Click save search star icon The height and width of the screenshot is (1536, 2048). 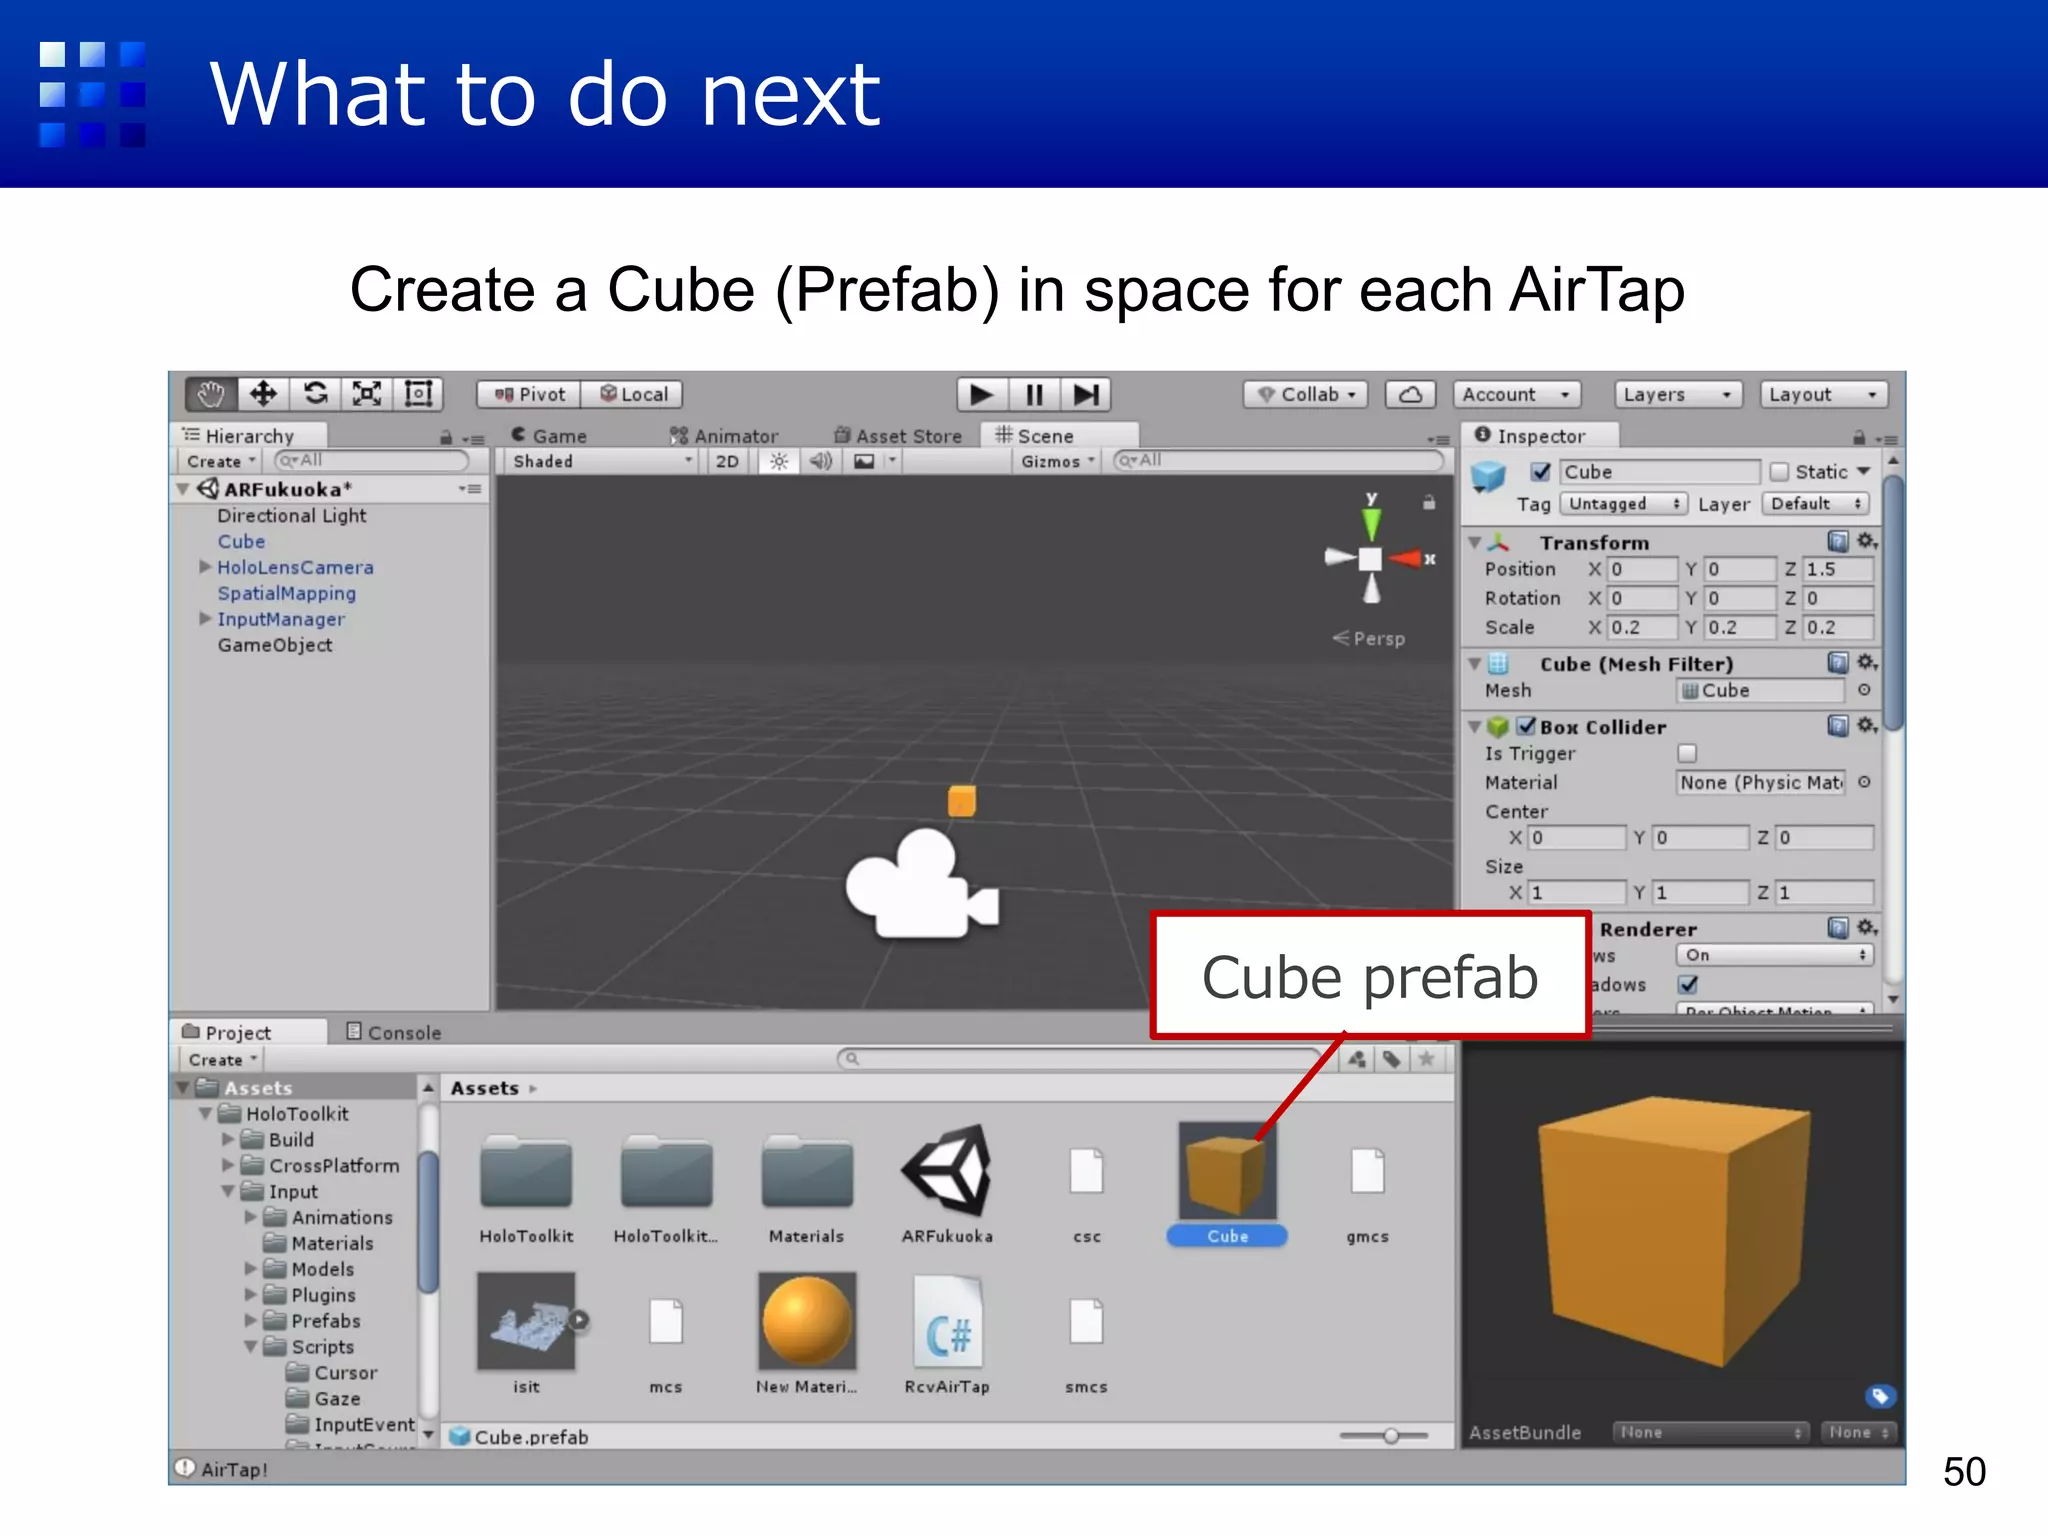(1426, 1059)
